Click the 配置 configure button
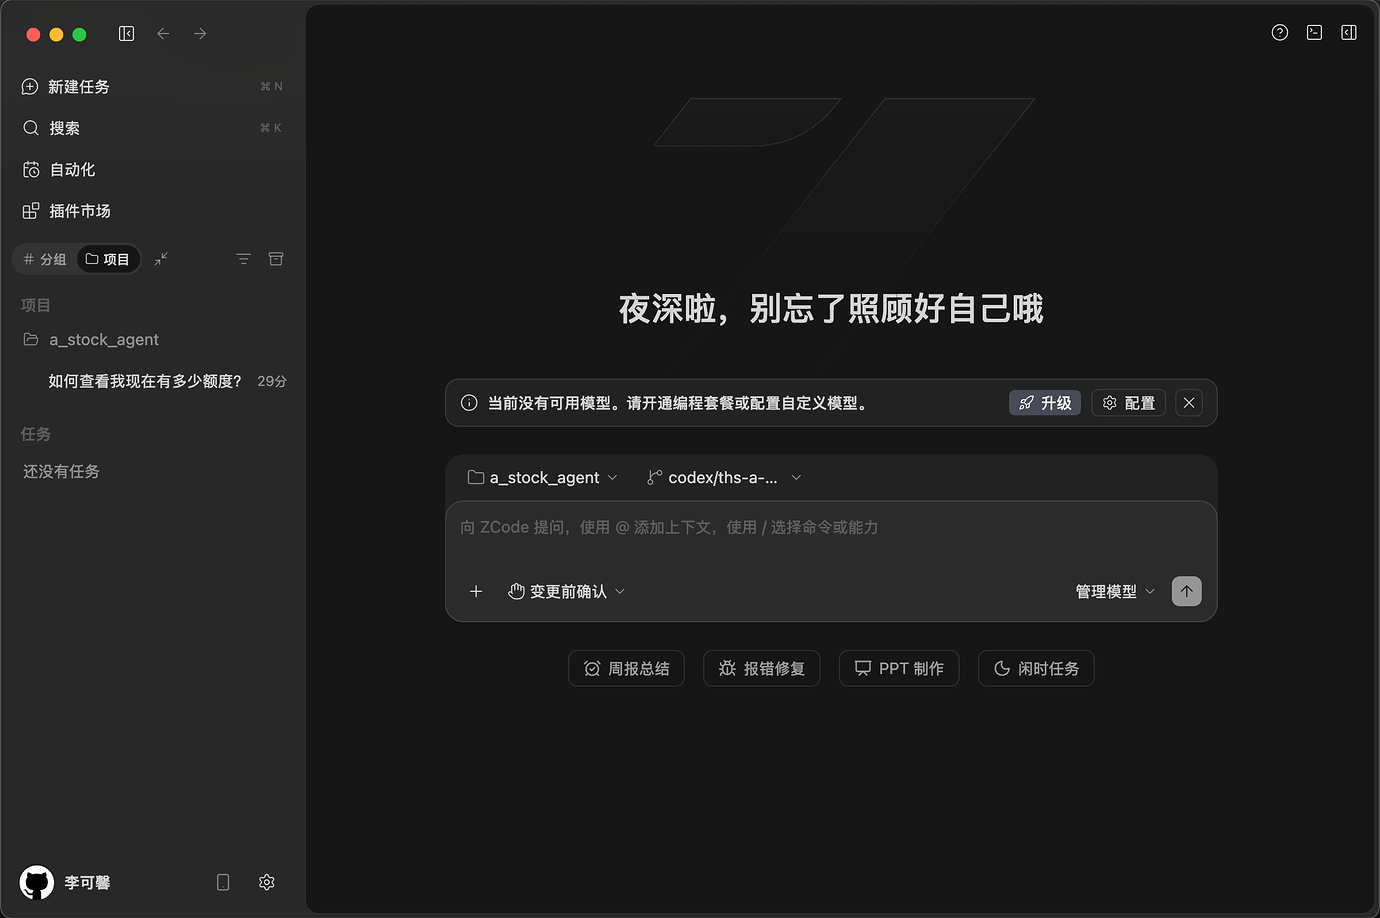Viewport: 1380px width, 918px height. tap(1129, 403)
